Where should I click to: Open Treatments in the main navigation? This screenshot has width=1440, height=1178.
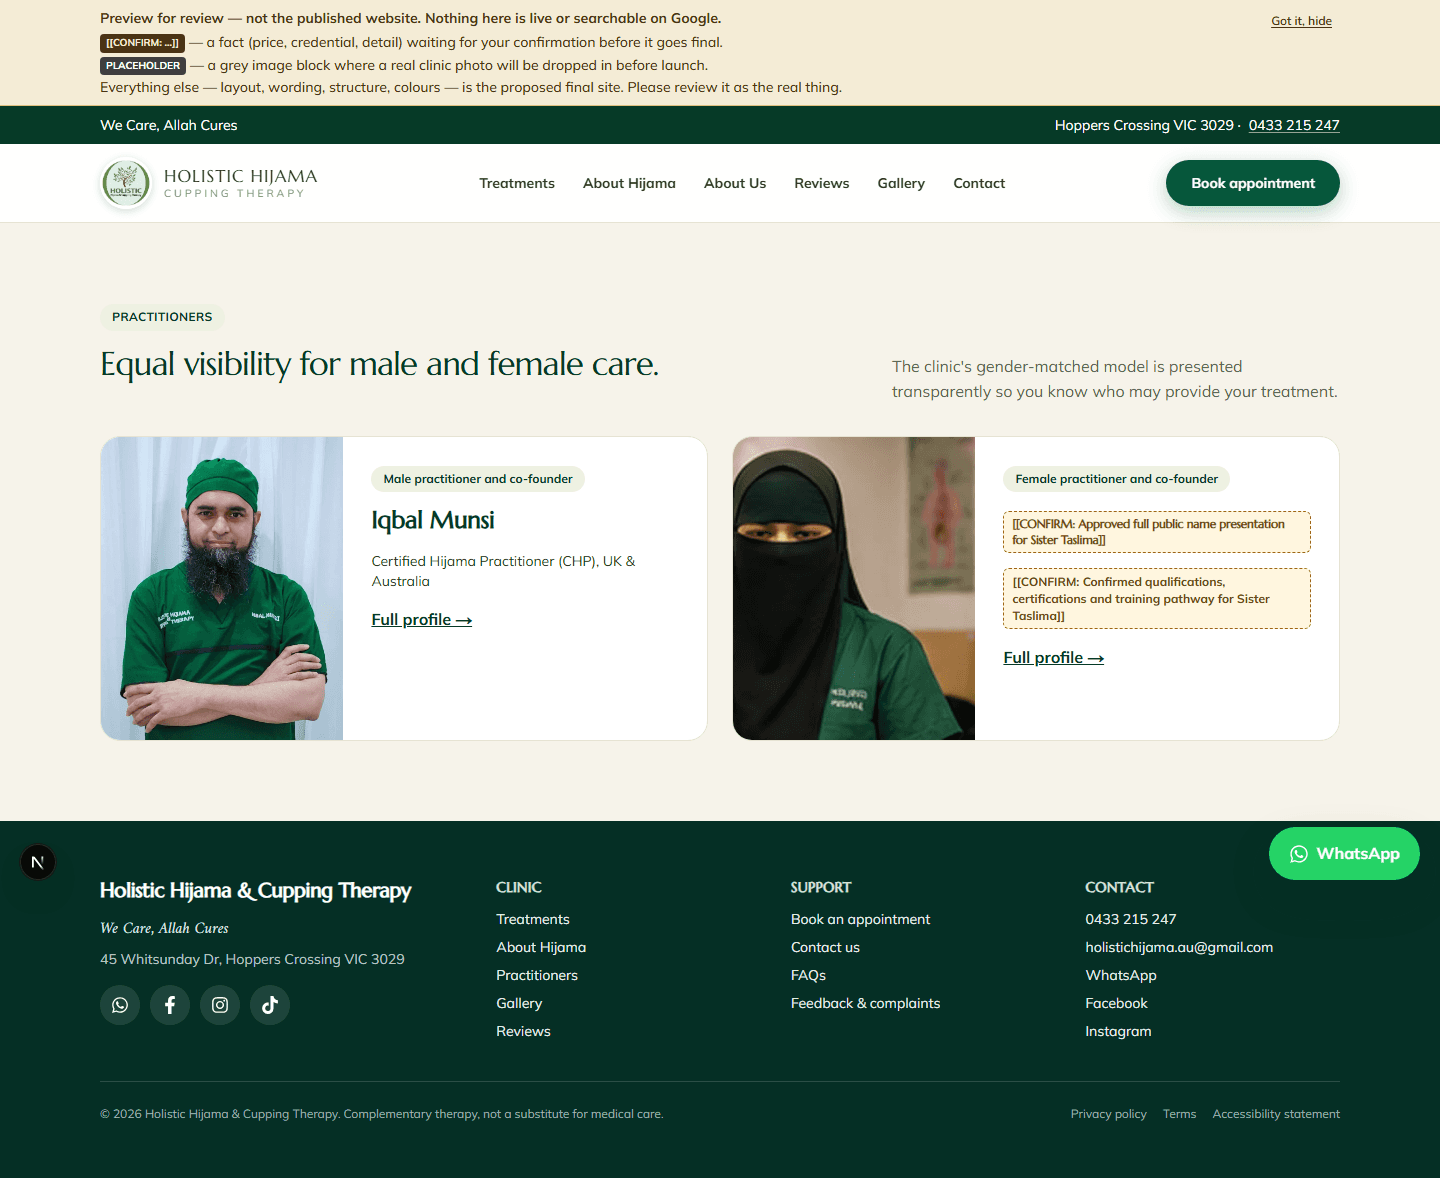(x=517, y=183)
